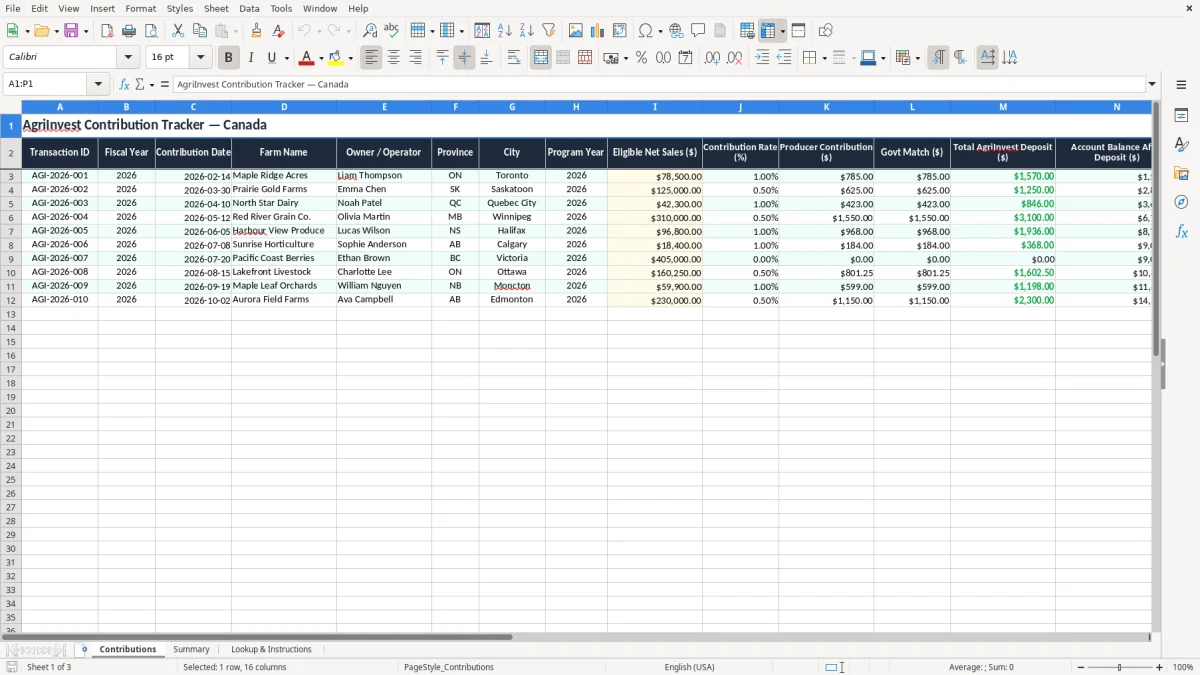
Task: Toggle Left-To-Right text direction
Action: (938, 58)
